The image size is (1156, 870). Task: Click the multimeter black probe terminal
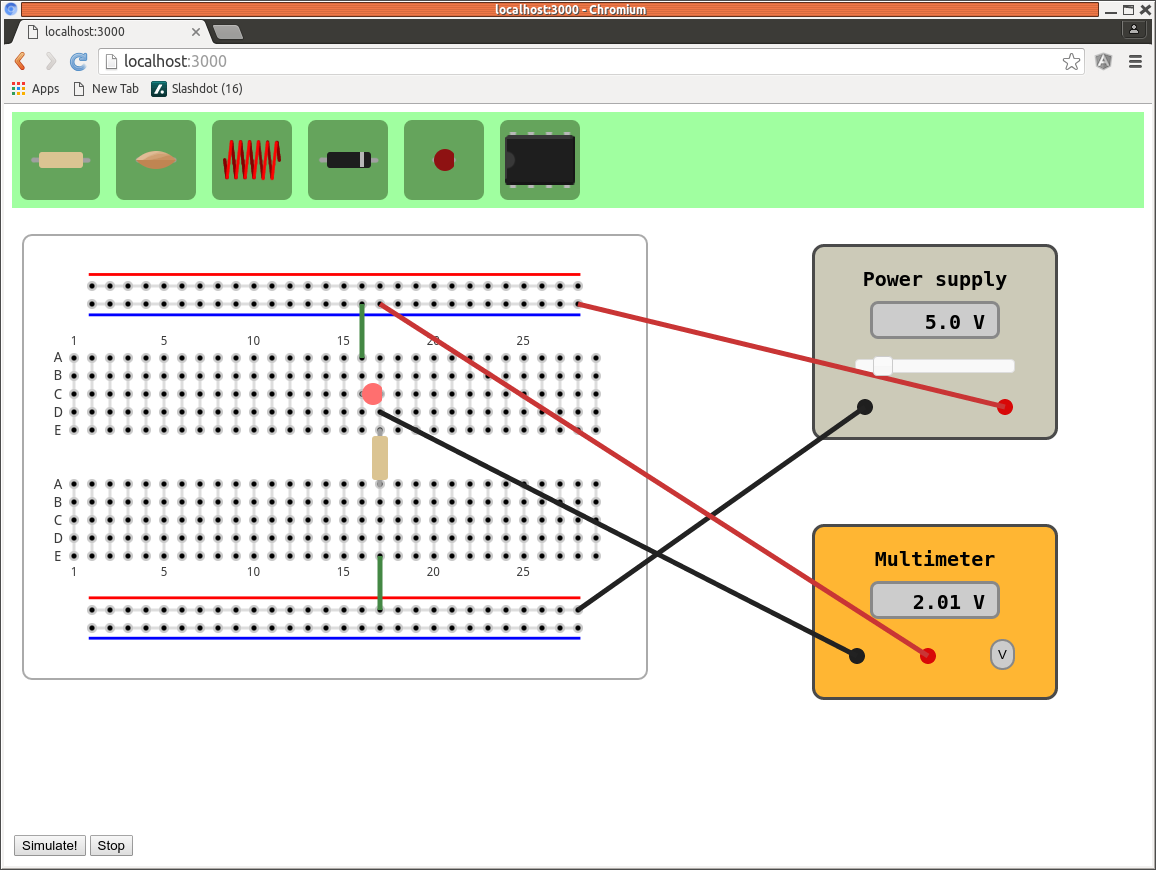[x=857, y=656]
